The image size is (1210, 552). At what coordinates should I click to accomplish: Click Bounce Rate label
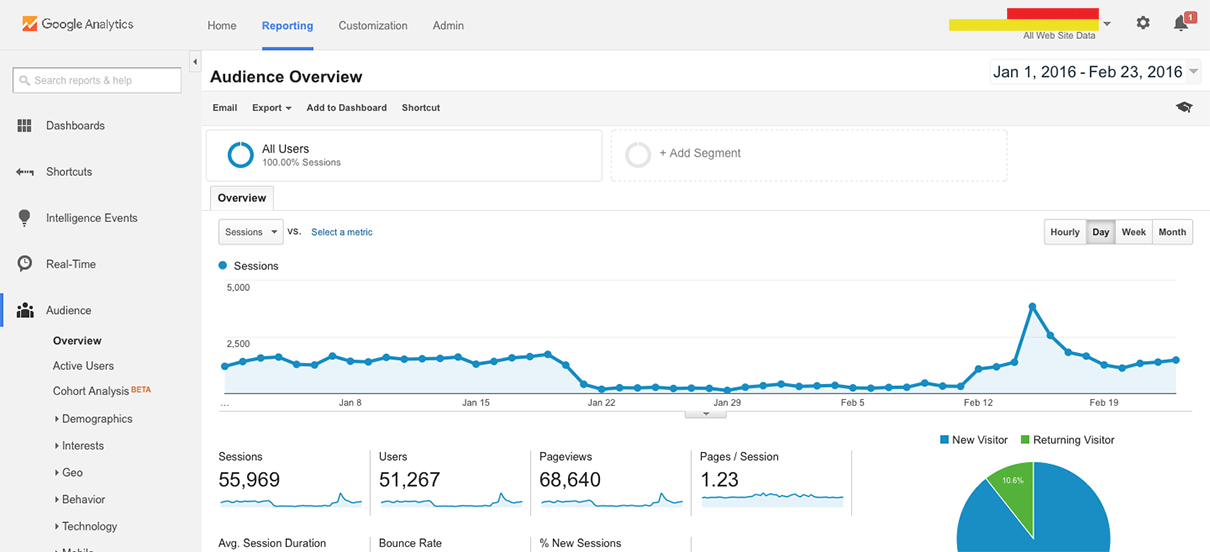coord(410,543)
